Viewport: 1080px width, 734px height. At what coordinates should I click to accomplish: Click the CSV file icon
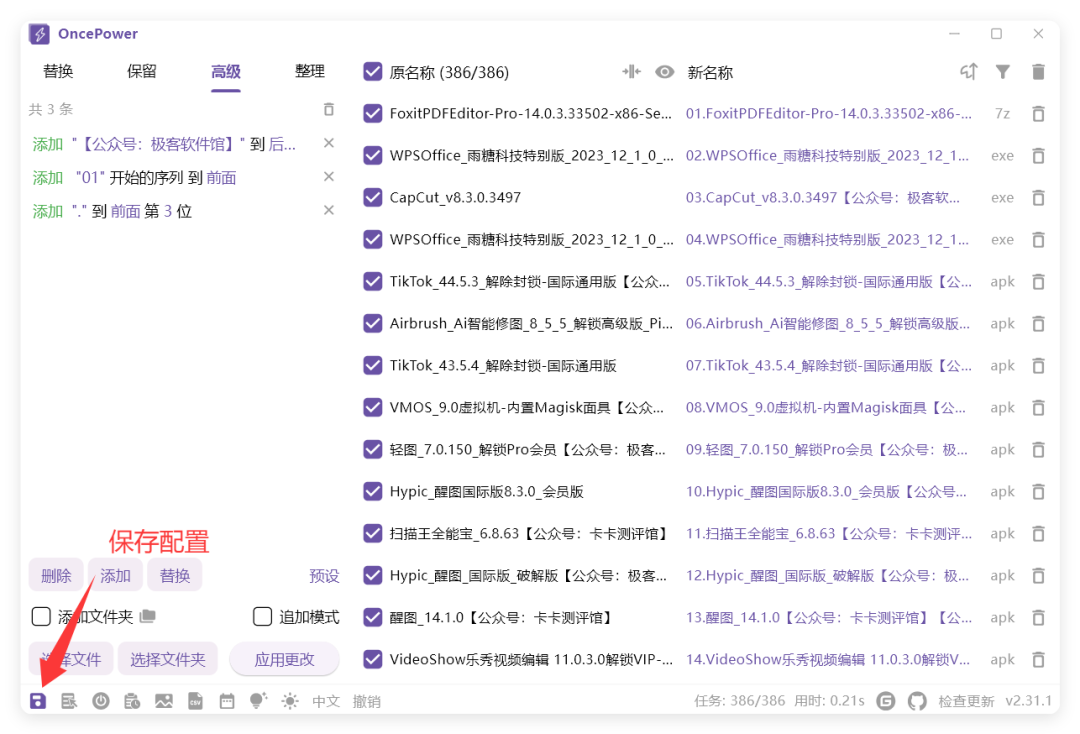(196, 701)
